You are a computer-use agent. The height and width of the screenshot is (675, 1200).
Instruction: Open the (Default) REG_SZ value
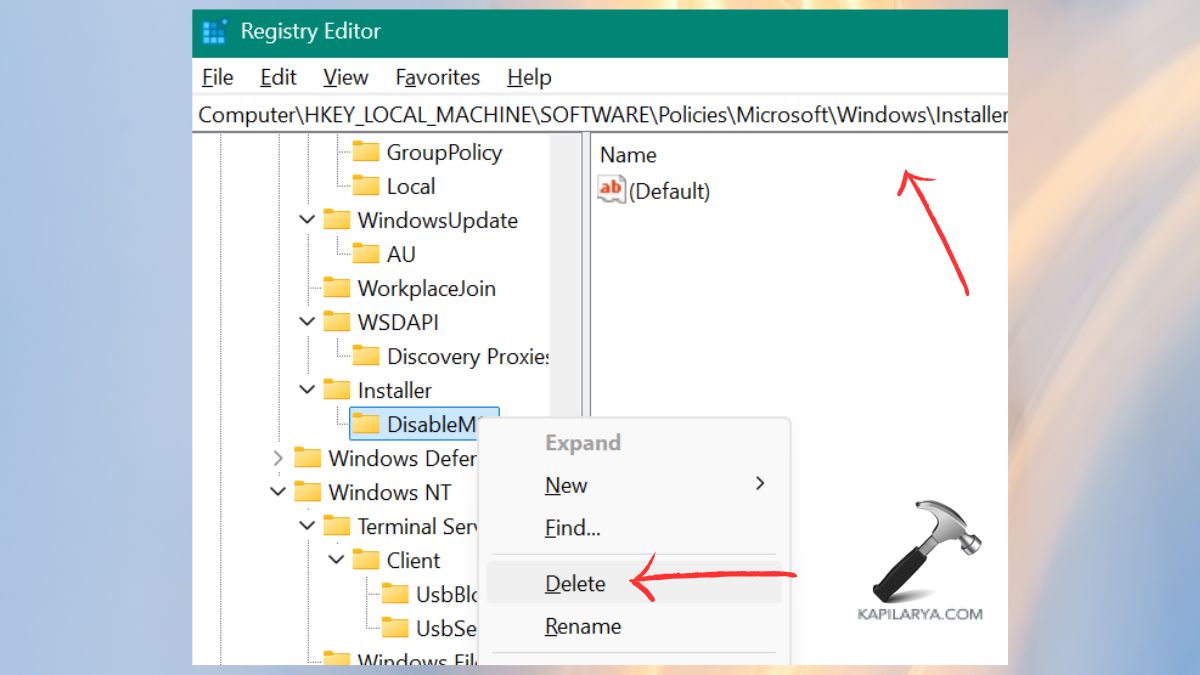tap(668, 191)
